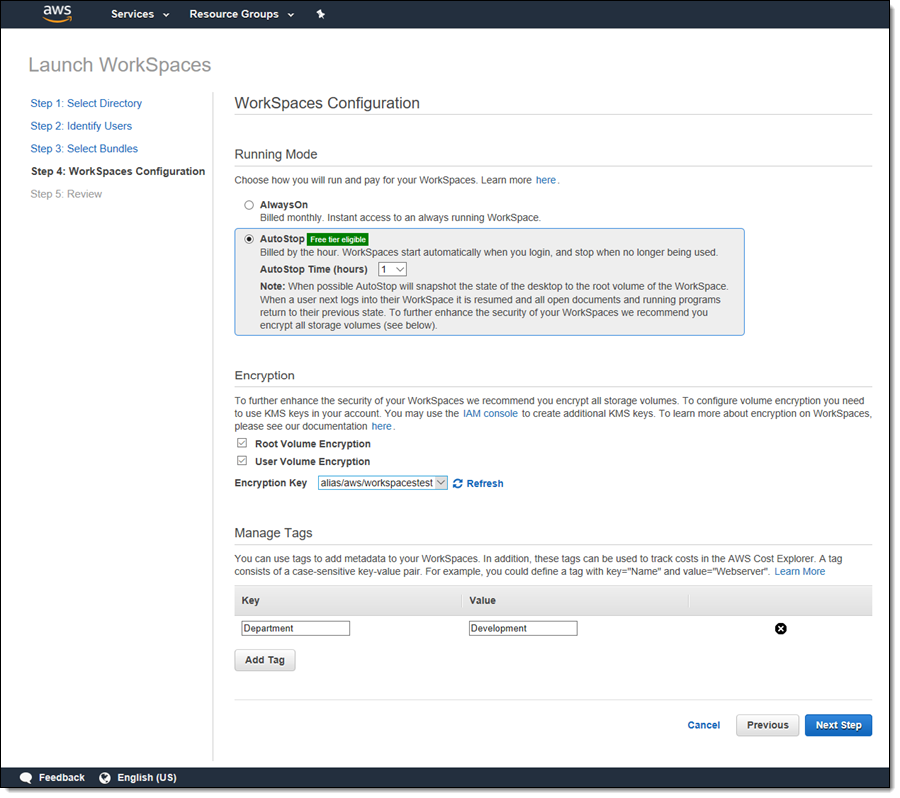Click 'here' link in Running Mode description

pyautogui.click(x=546, y=180)
